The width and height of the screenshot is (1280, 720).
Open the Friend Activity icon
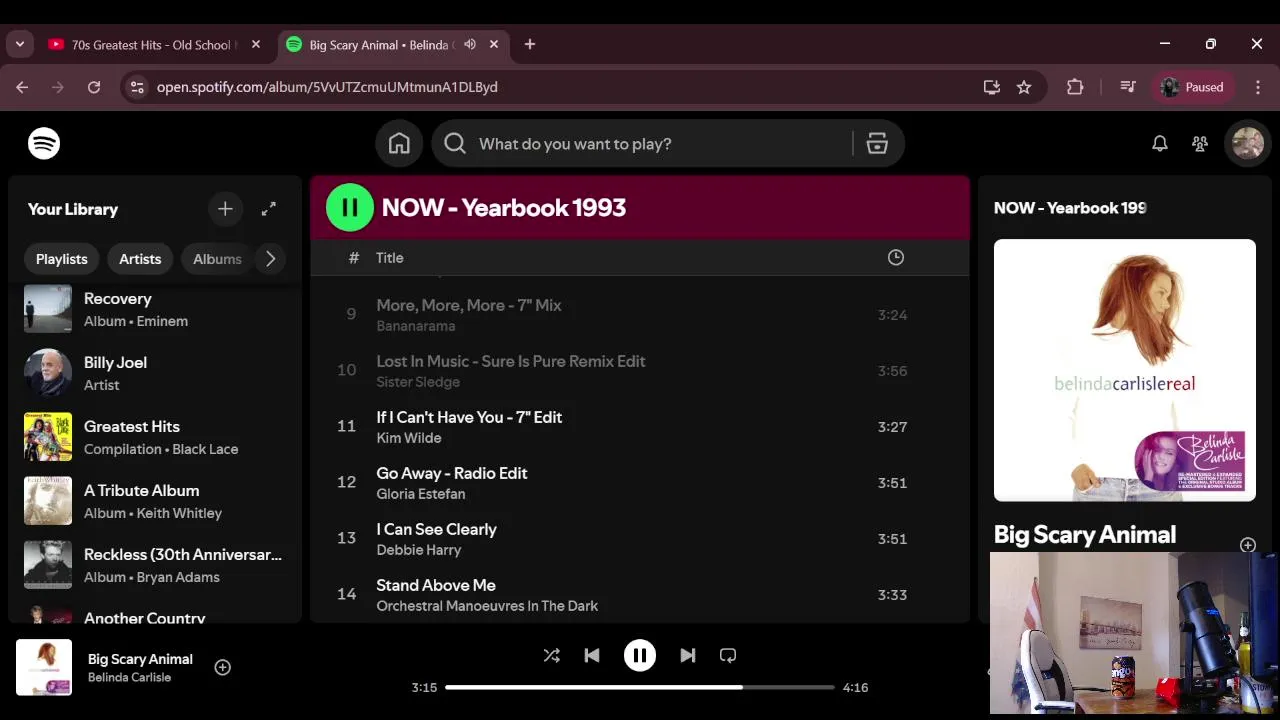point(1200,144)
